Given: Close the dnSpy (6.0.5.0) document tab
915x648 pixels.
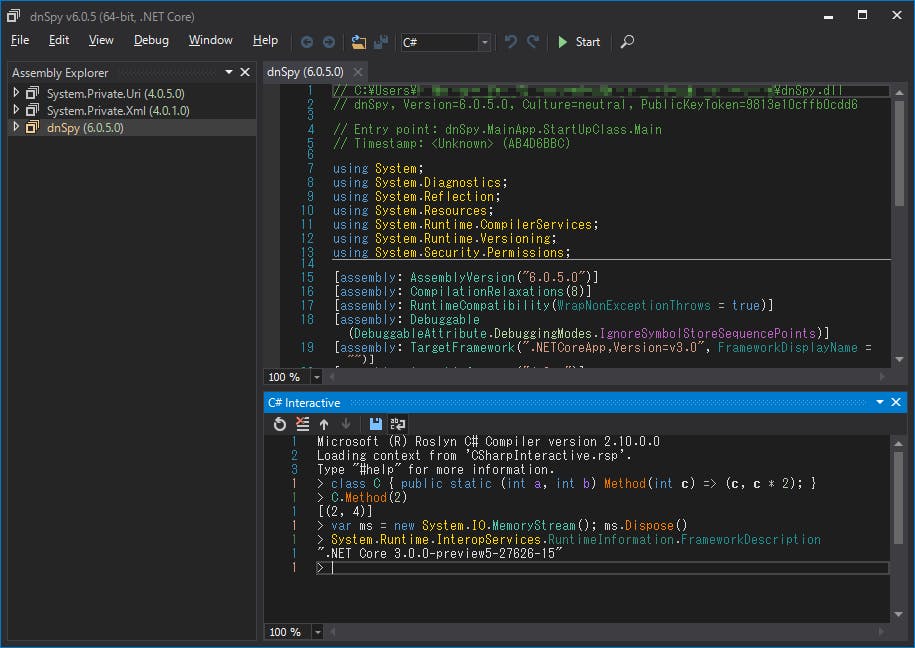Looking at the screenshot, I should coord(358,72).
